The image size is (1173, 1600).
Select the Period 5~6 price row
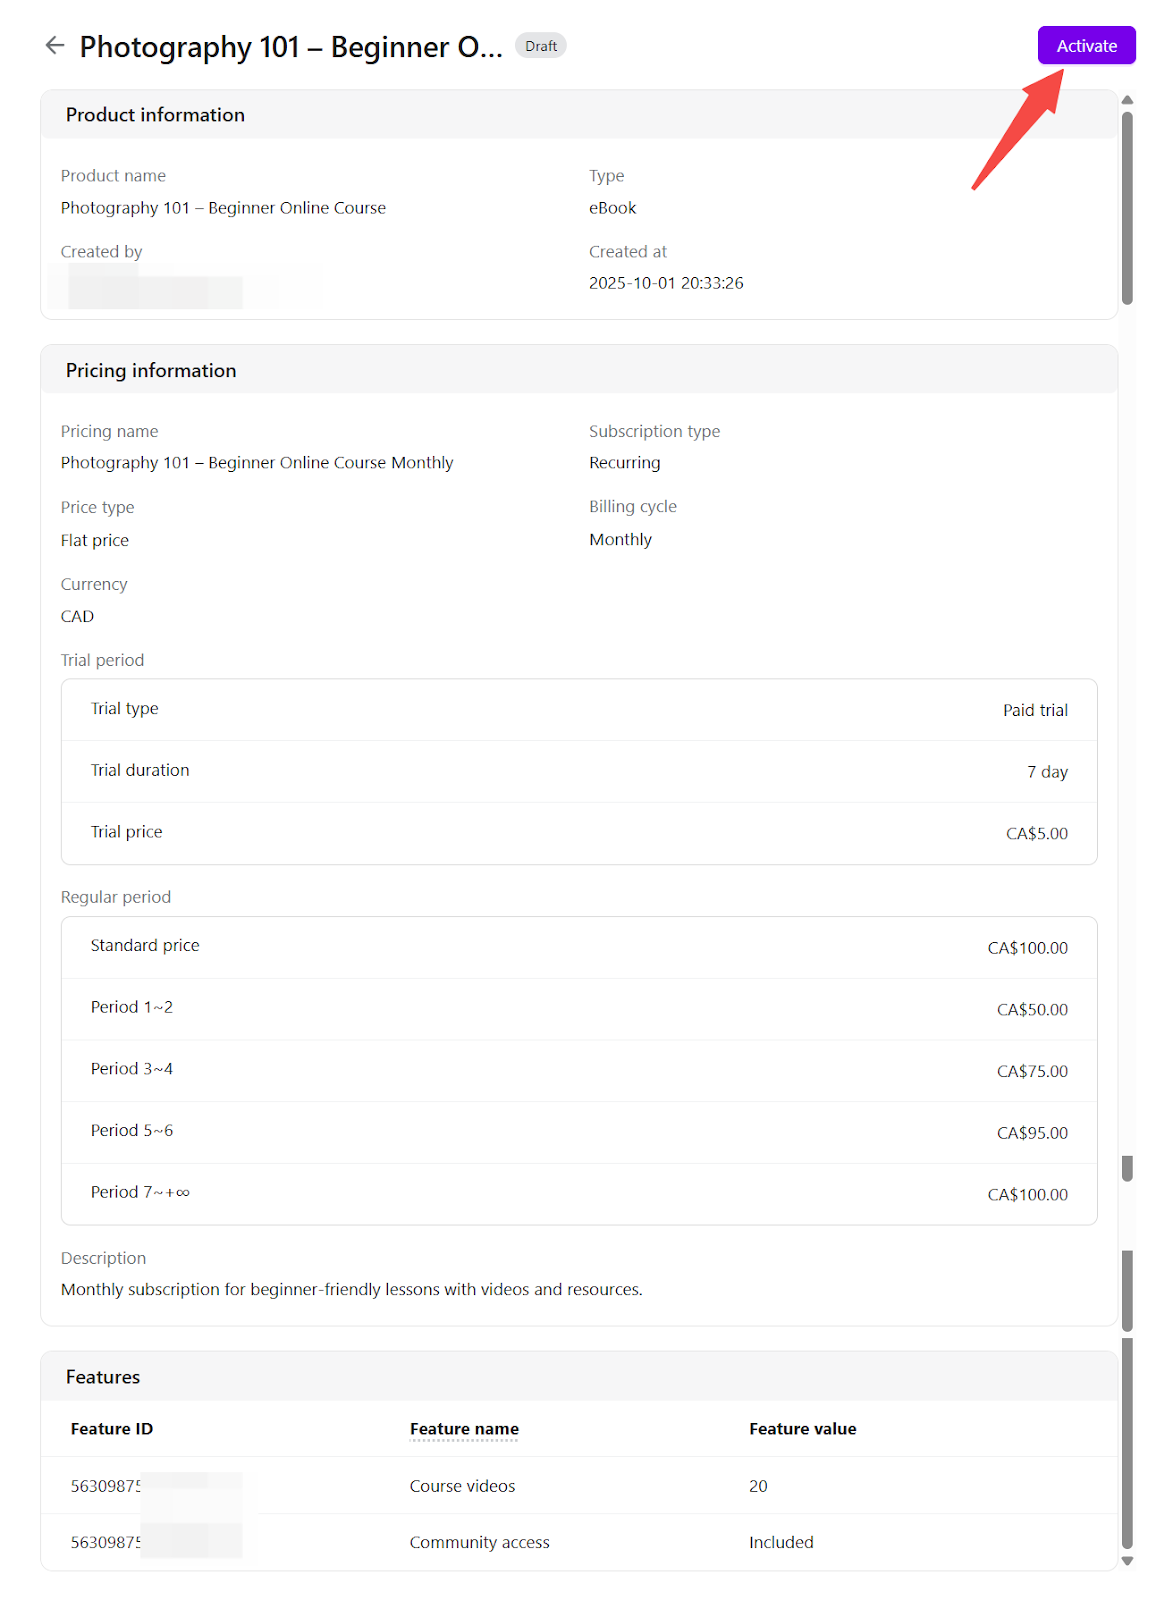click(x=579, y=1132)
